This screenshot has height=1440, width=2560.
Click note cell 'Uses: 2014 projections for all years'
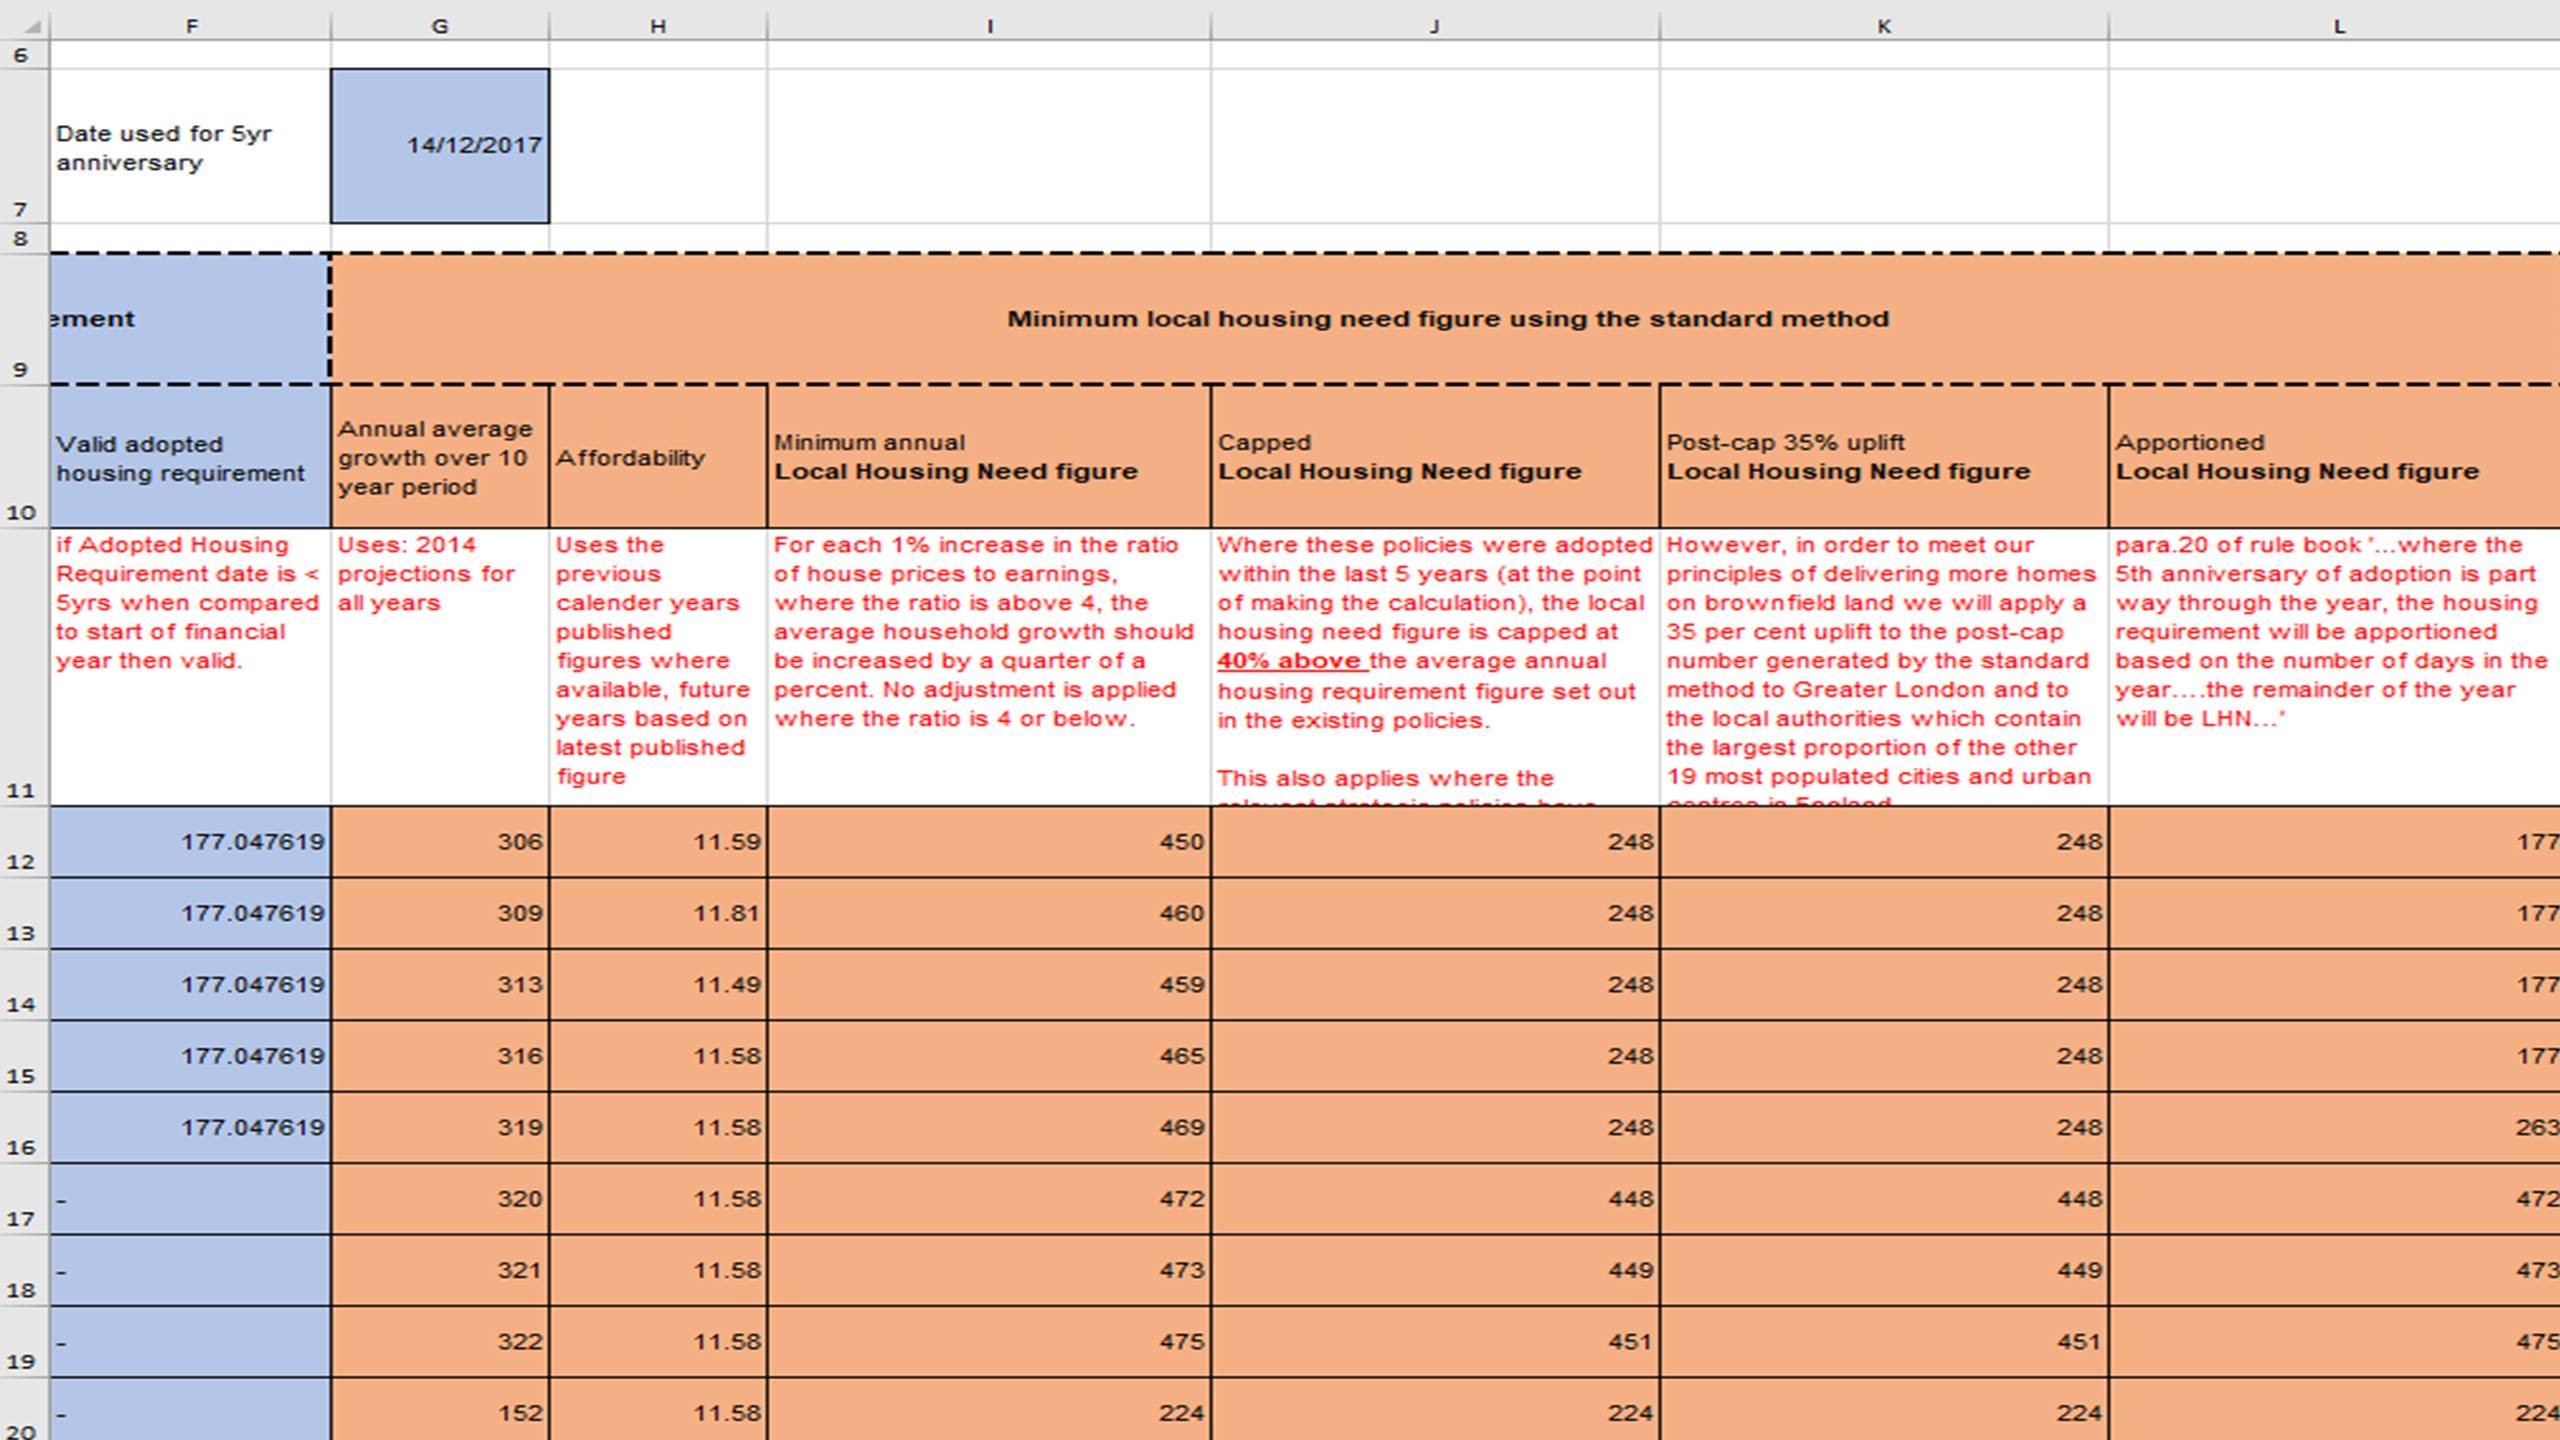point(440,667)
